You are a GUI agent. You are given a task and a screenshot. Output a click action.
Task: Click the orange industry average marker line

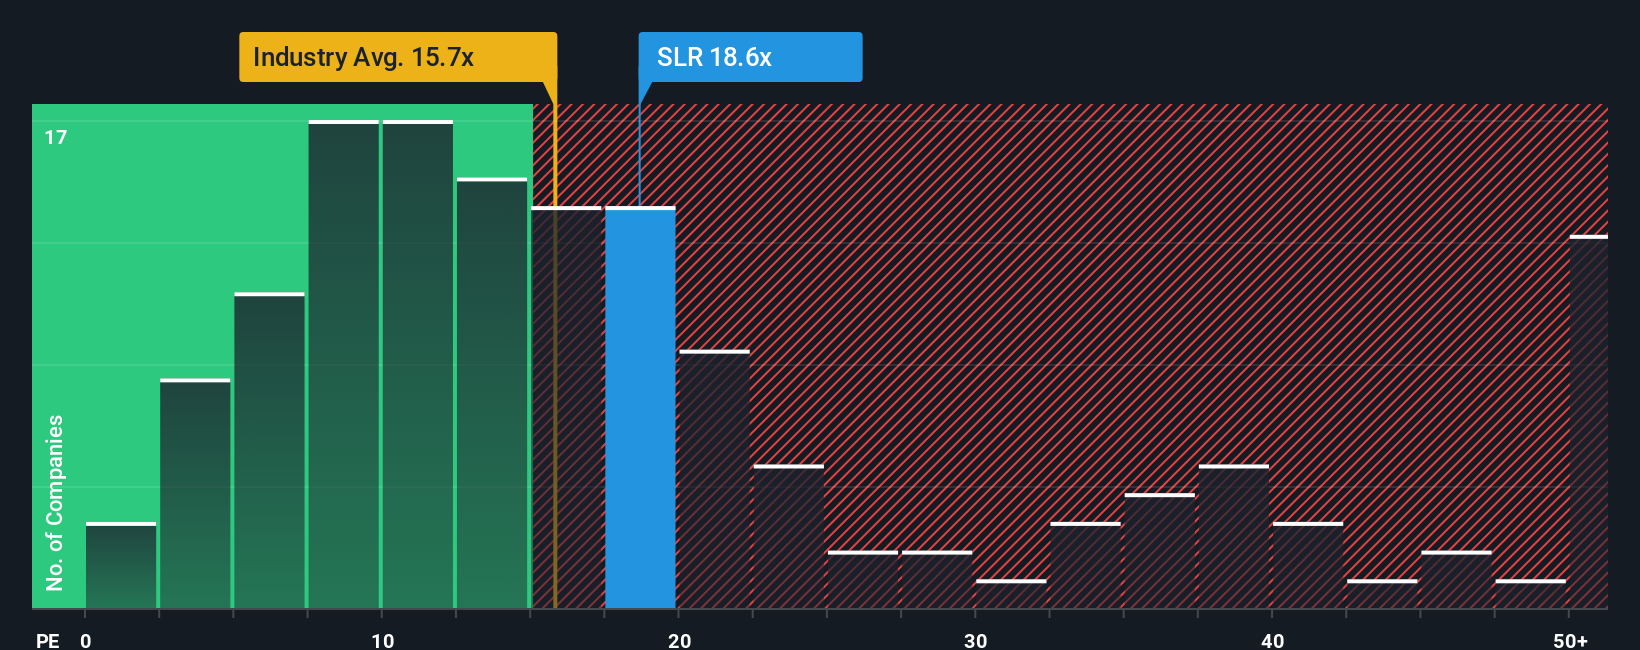coord(555,345)
